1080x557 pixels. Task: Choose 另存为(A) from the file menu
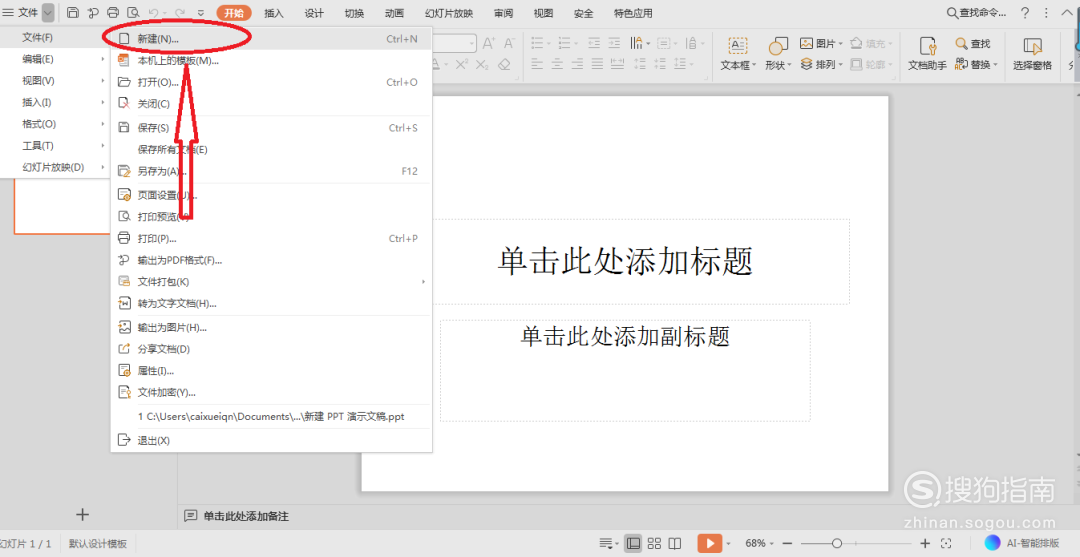coord(271,171)
